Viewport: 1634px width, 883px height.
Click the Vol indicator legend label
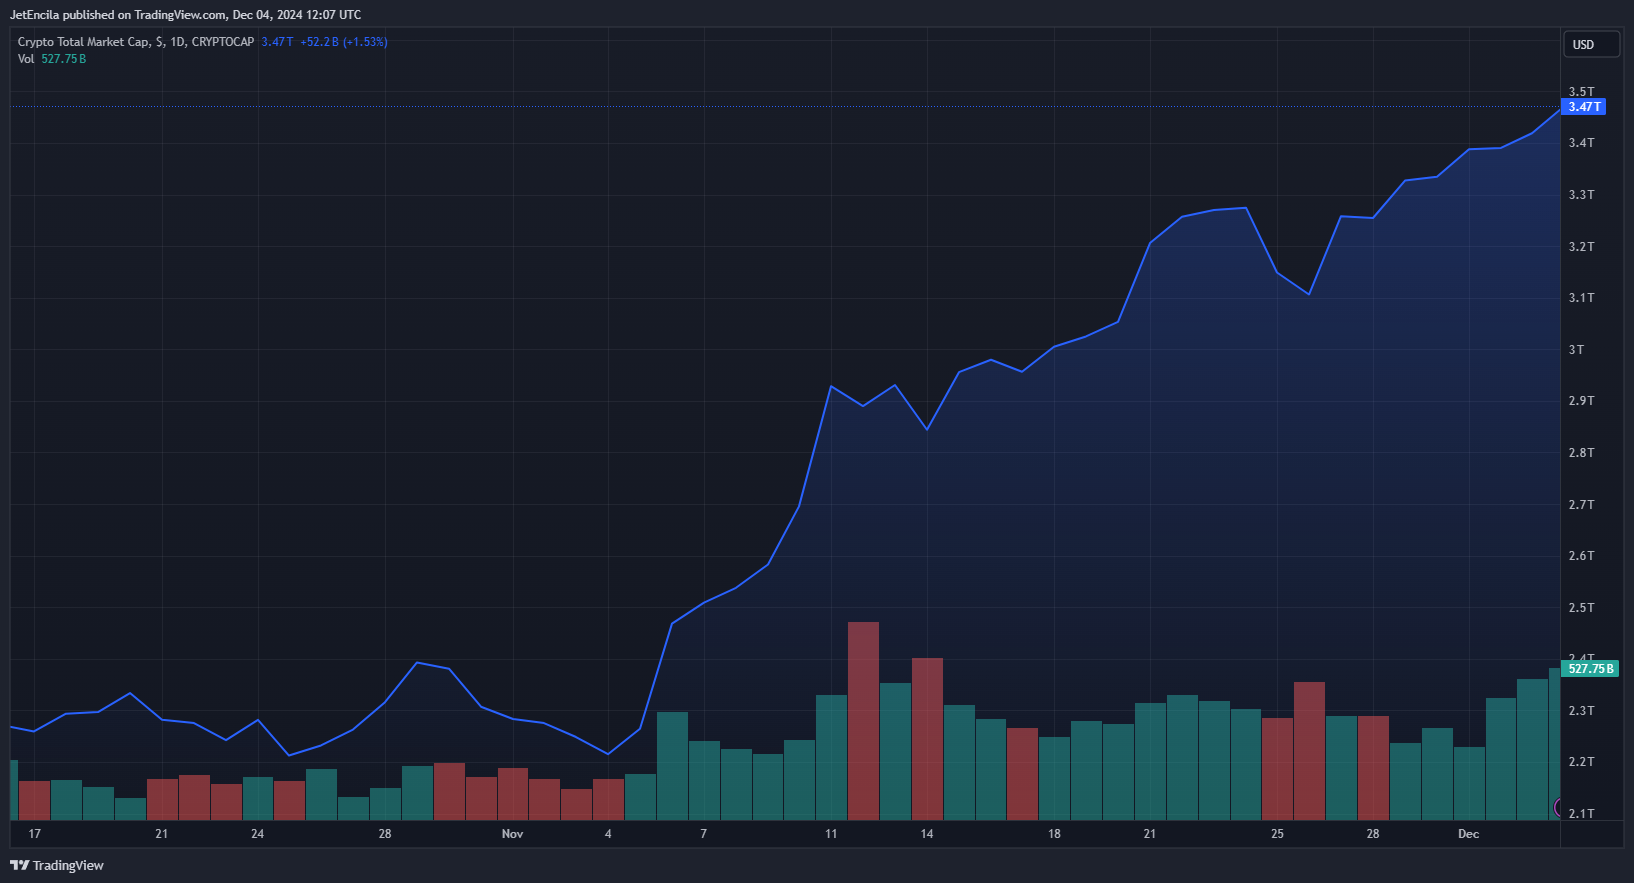(x=26, y=59)
